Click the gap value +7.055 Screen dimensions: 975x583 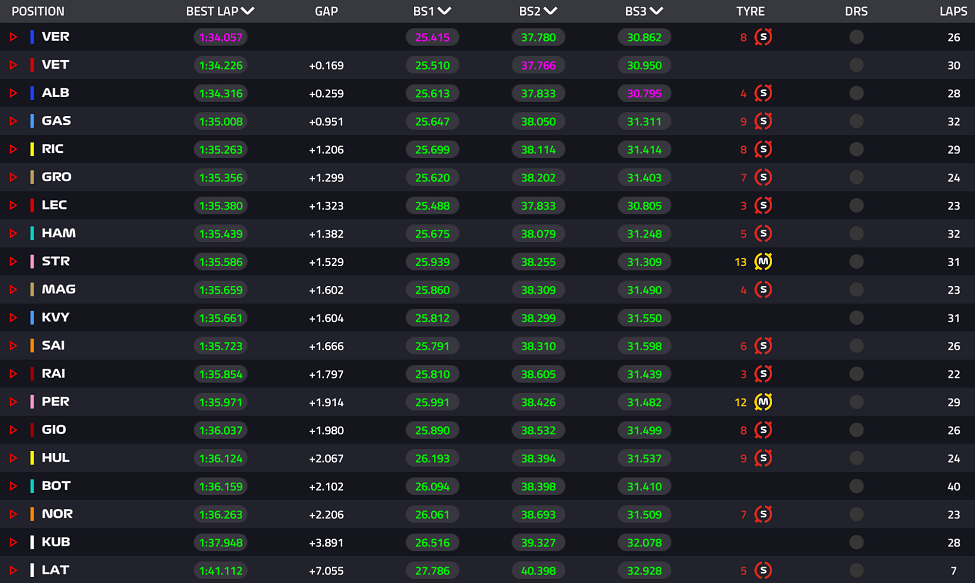click(x=326, y=571)
